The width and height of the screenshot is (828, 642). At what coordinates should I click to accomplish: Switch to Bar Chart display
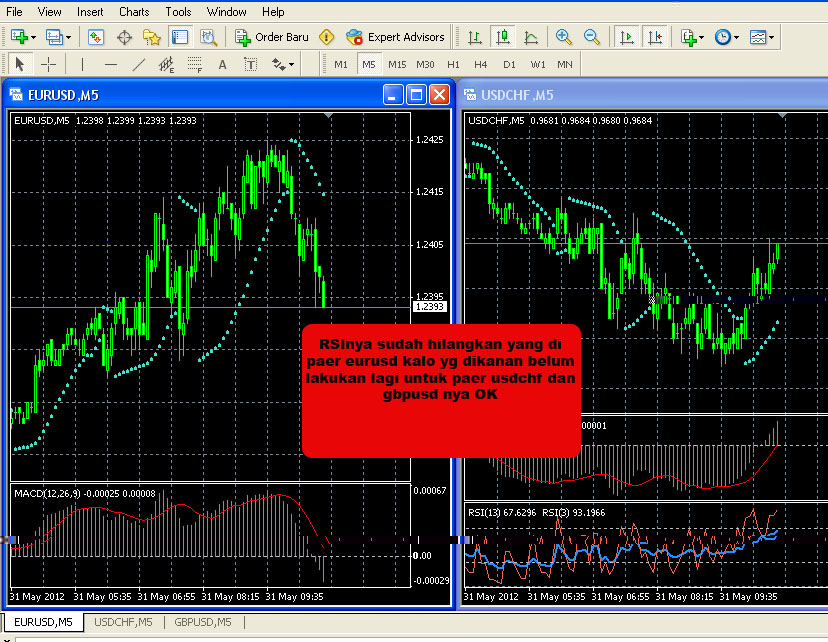(x=475, y=37)
